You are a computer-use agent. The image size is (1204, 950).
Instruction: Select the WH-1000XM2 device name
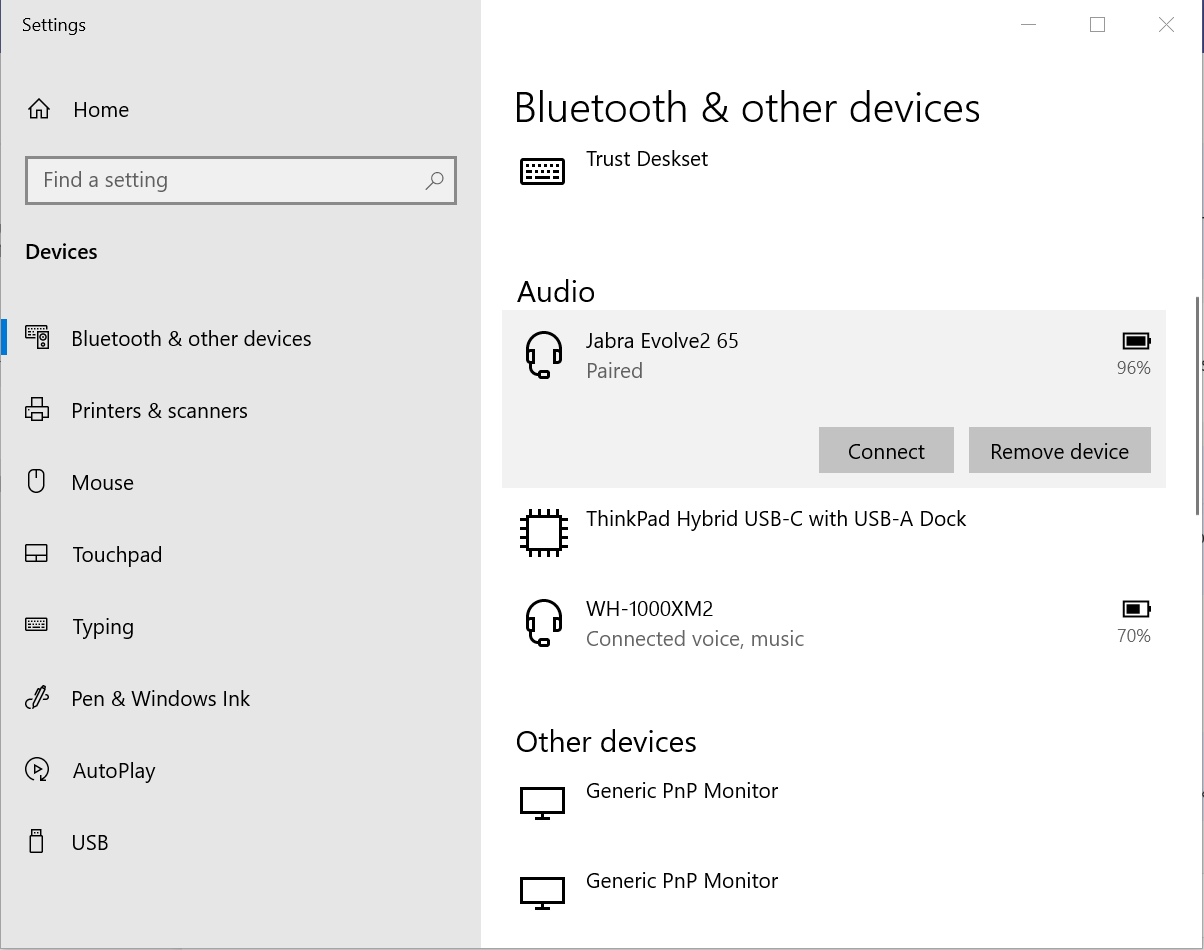650,609
